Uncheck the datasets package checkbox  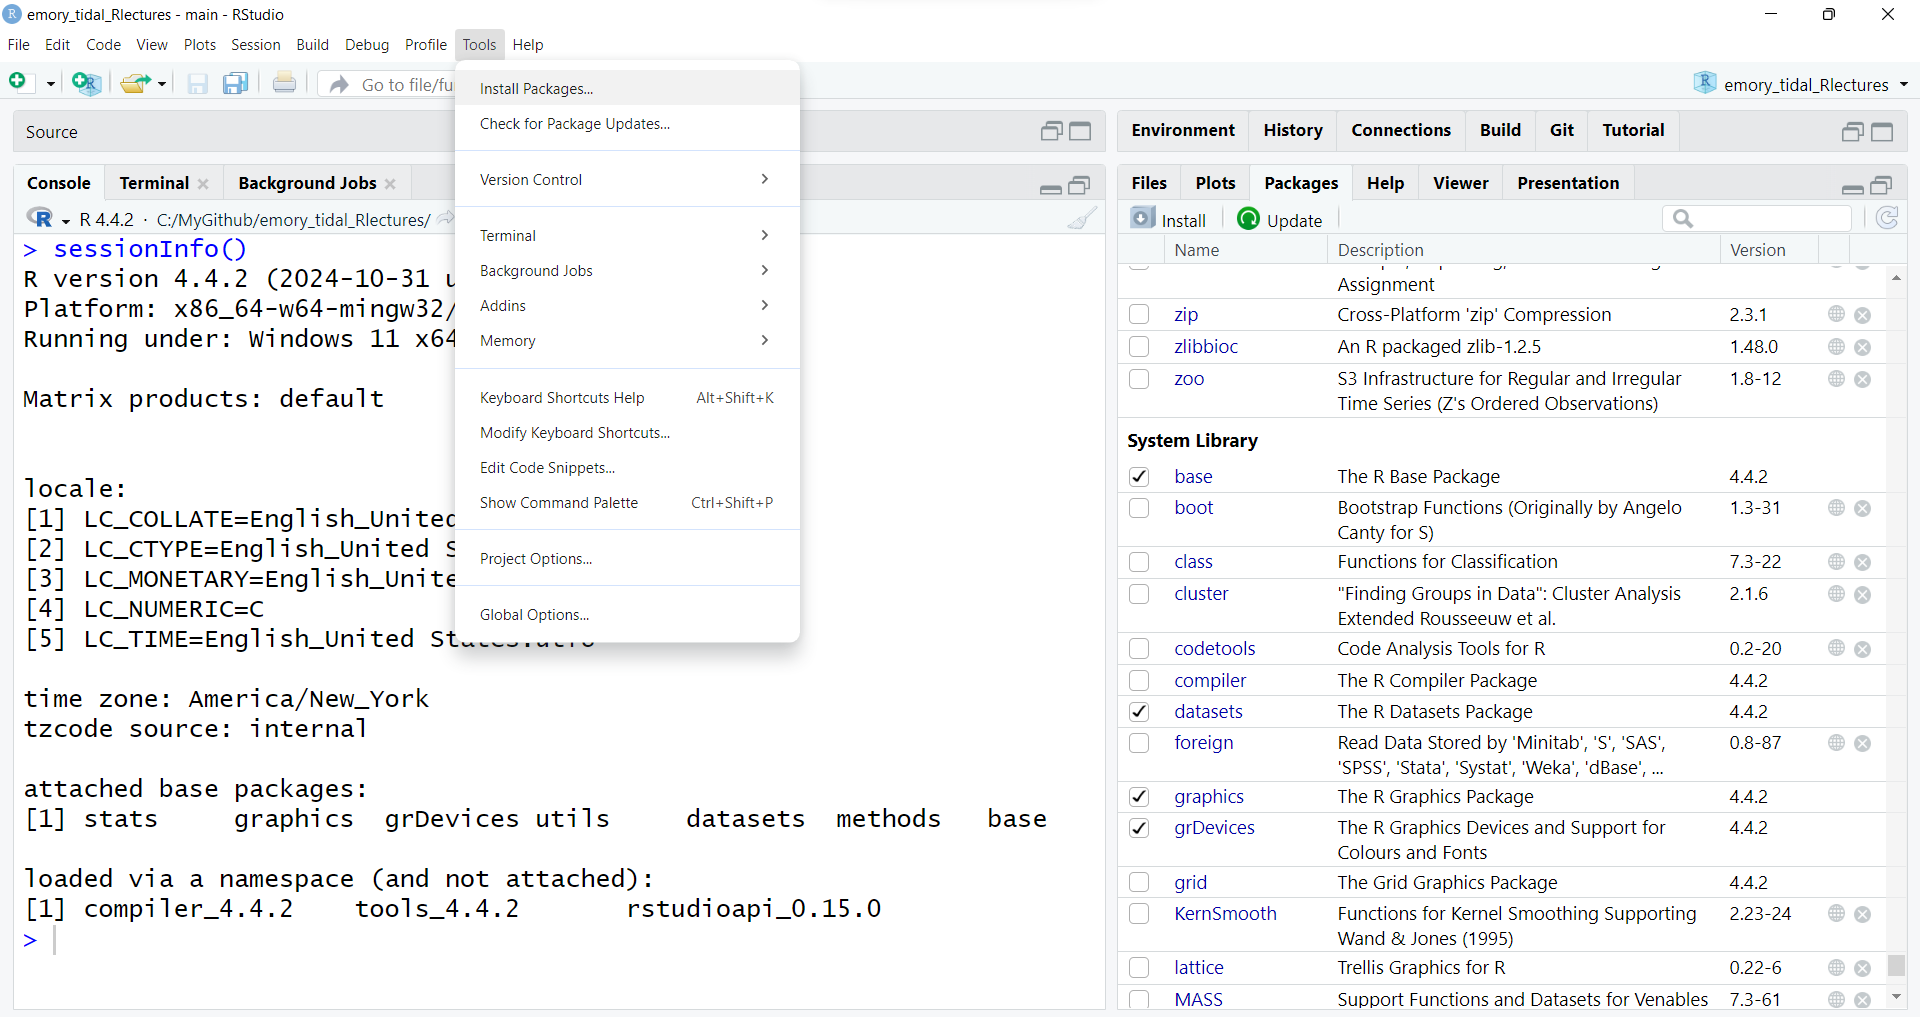tap(1139, 712)
